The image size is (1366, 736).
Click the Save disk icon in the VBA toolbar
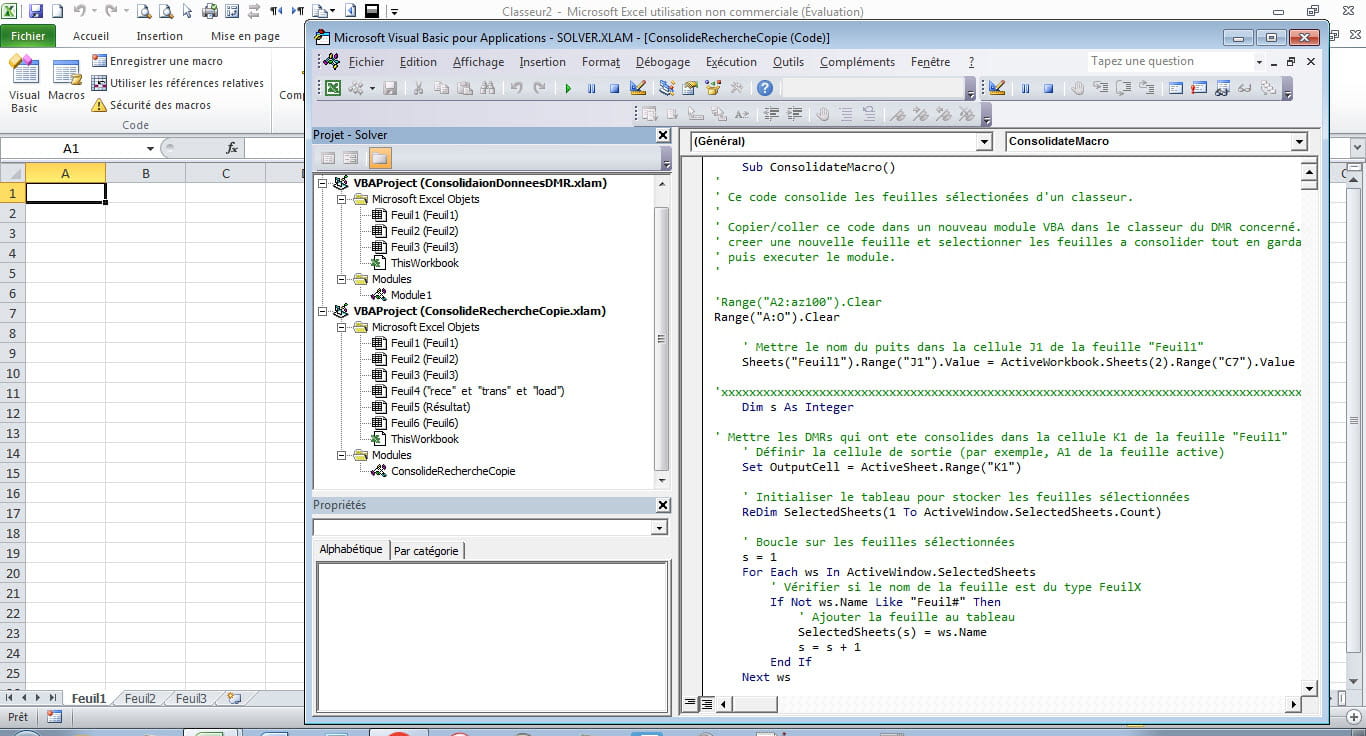[x=390, y=88]
